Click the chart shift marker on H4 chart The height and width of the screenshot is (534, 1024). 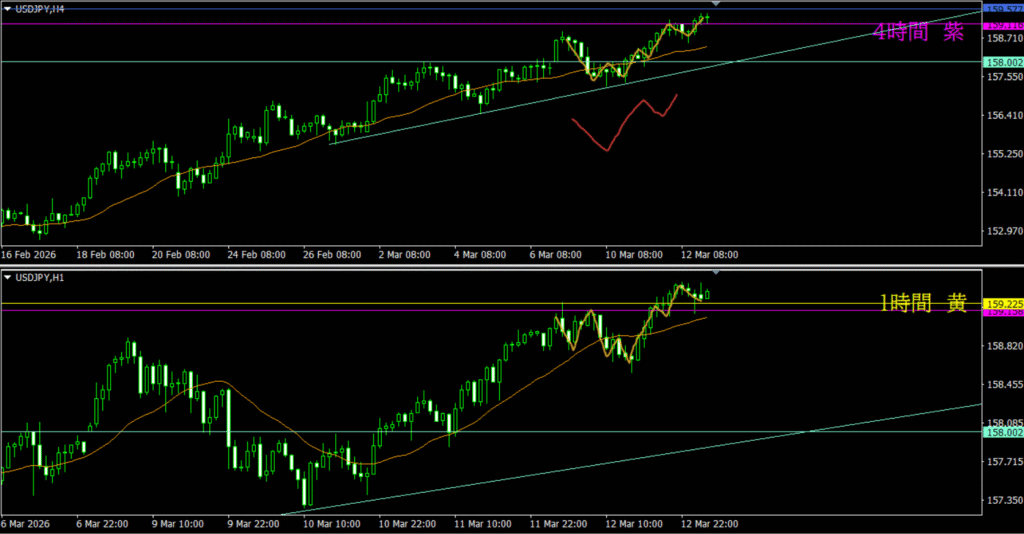(715, 6)
